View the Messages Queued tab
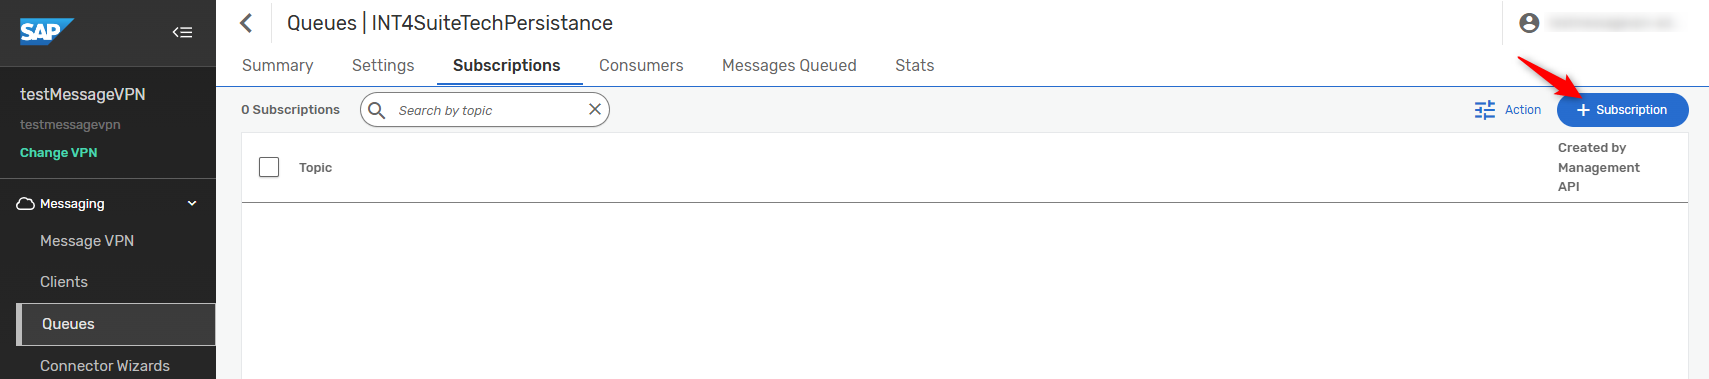Image resolution: width=1709 pixels, height=379 pixels. (x=789, y=65)
